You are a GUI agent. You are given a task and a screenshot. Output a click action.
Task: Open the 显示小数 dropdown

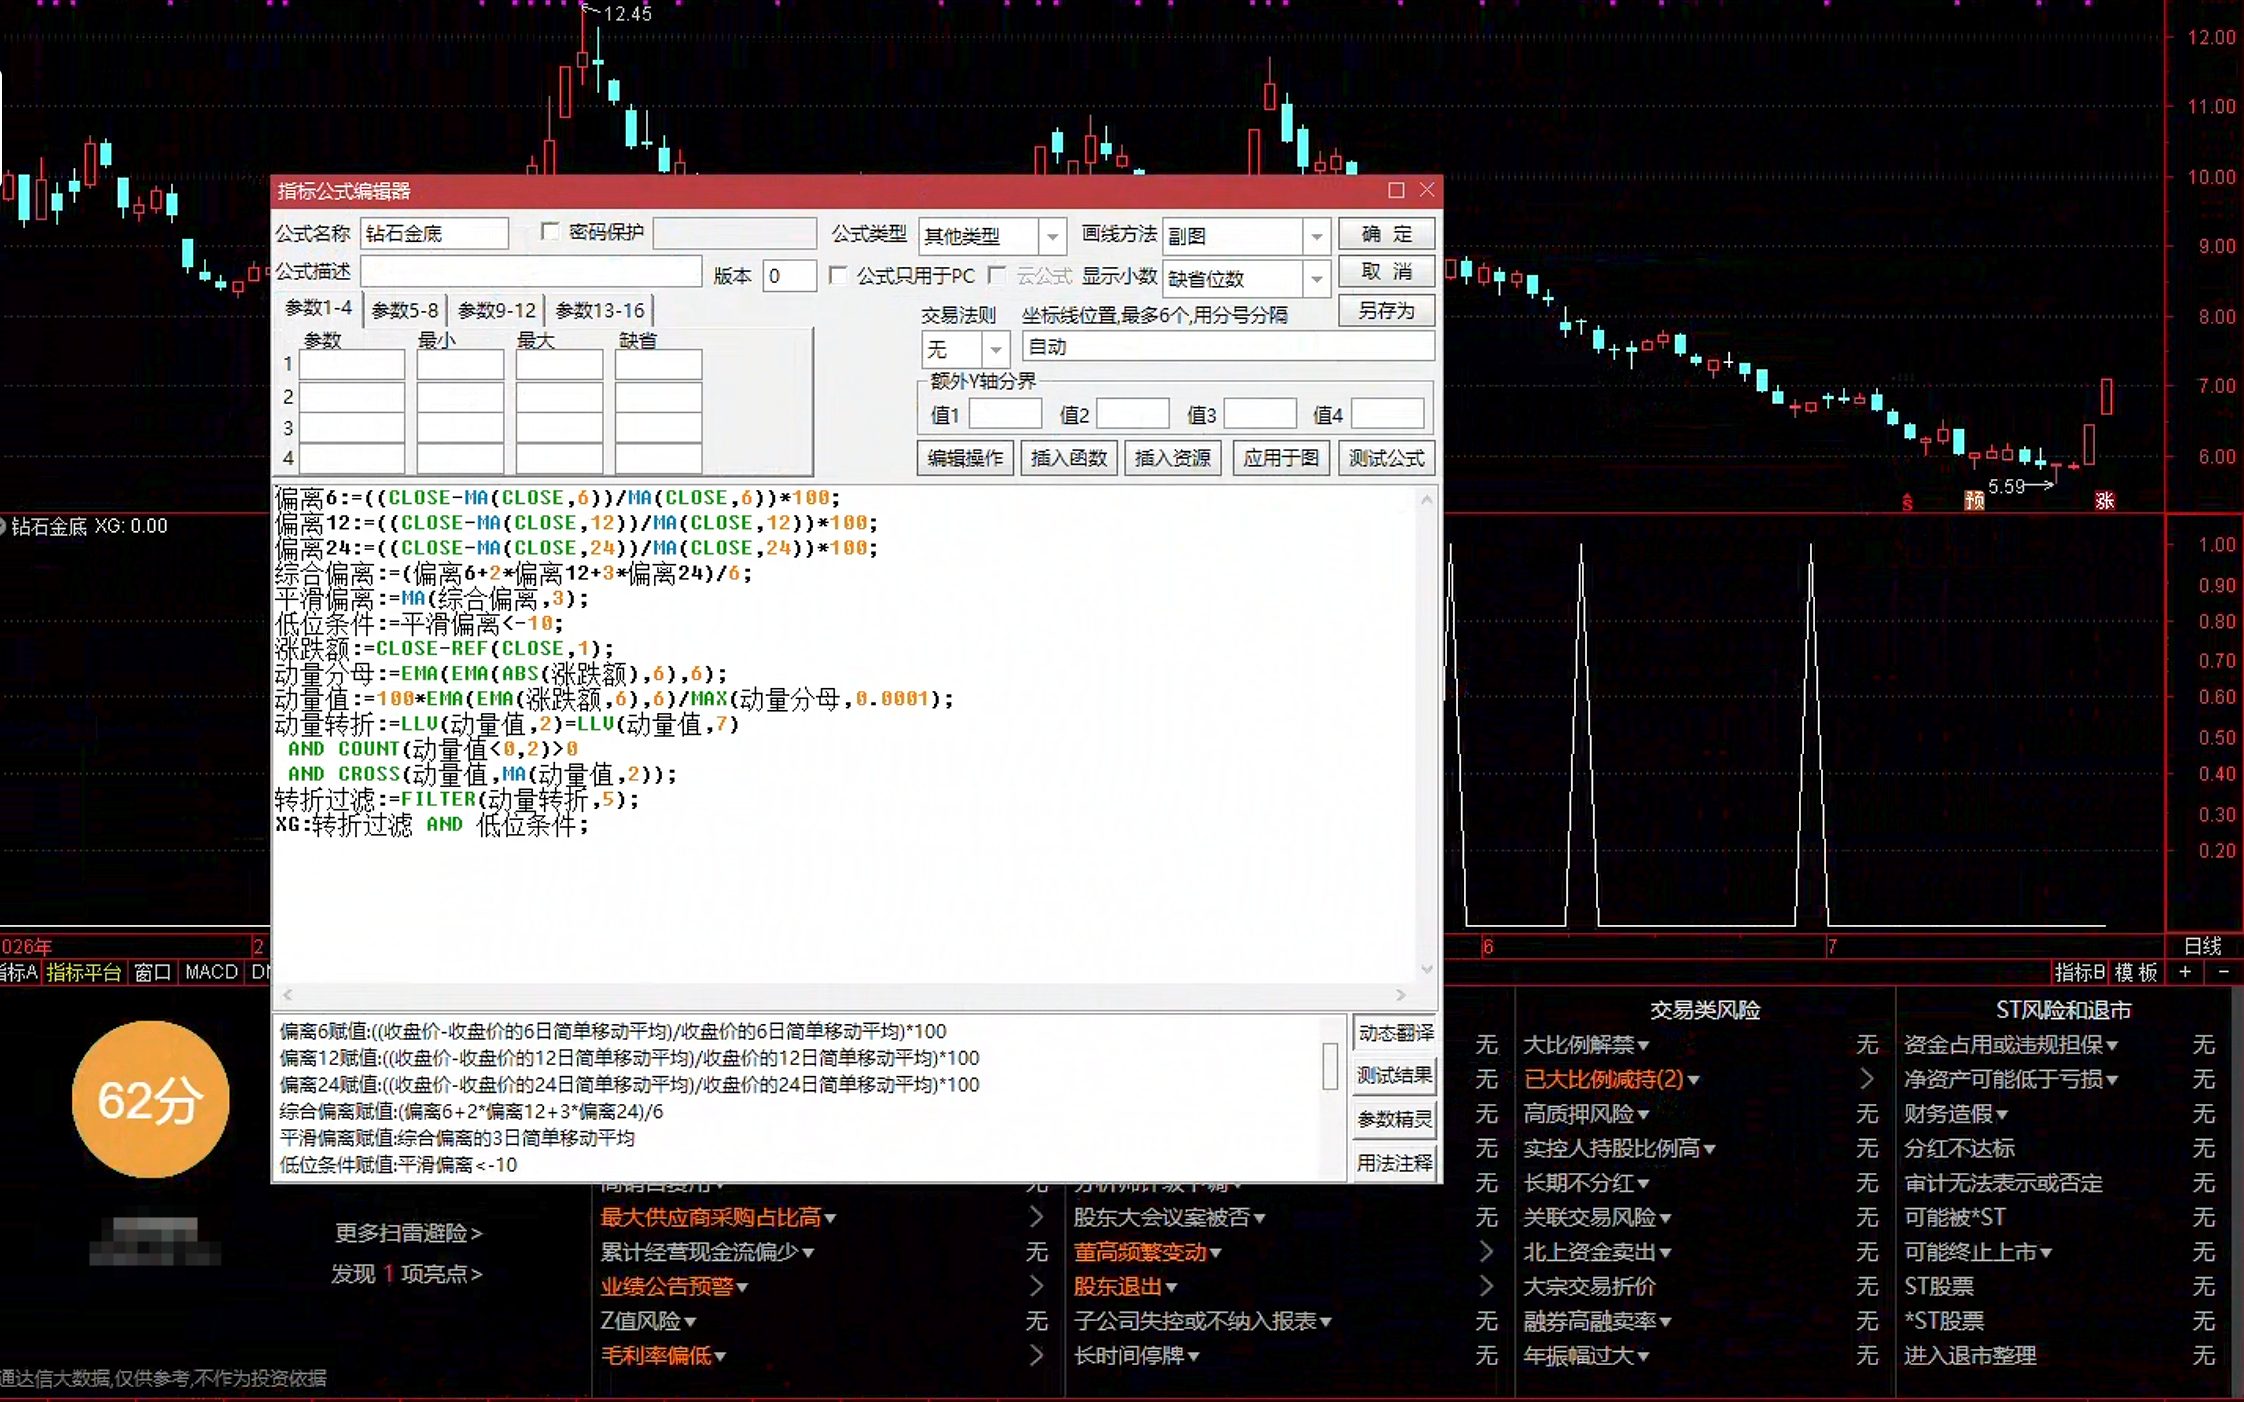1317,279
